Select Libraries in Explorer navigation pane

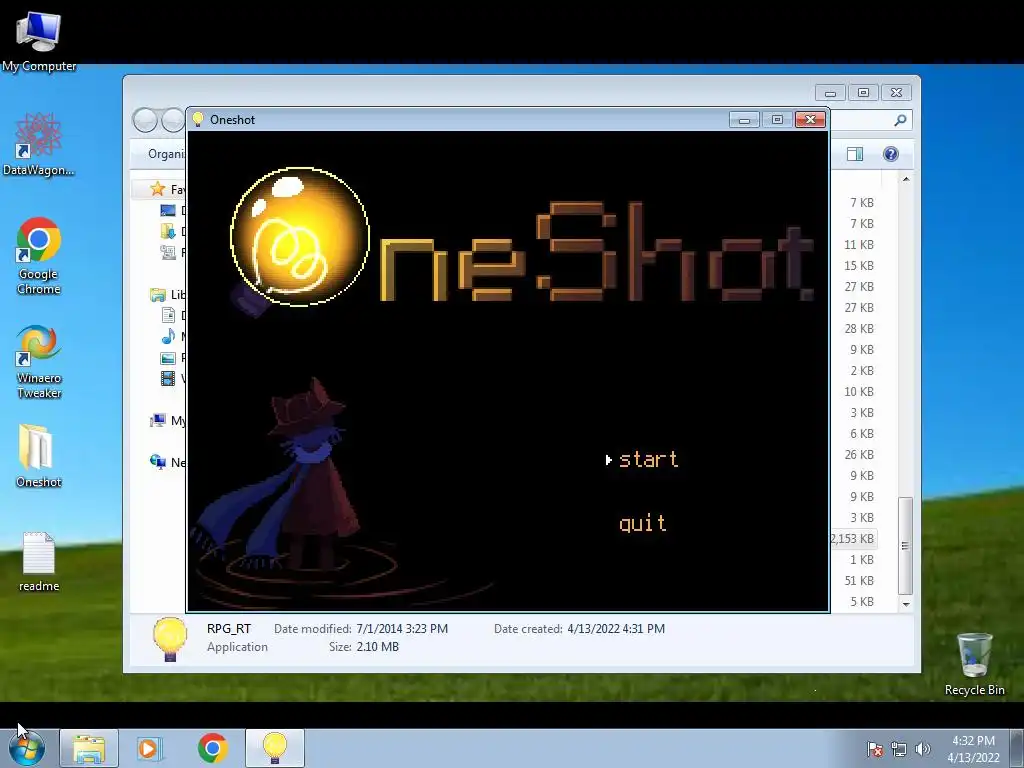point(167,295)
